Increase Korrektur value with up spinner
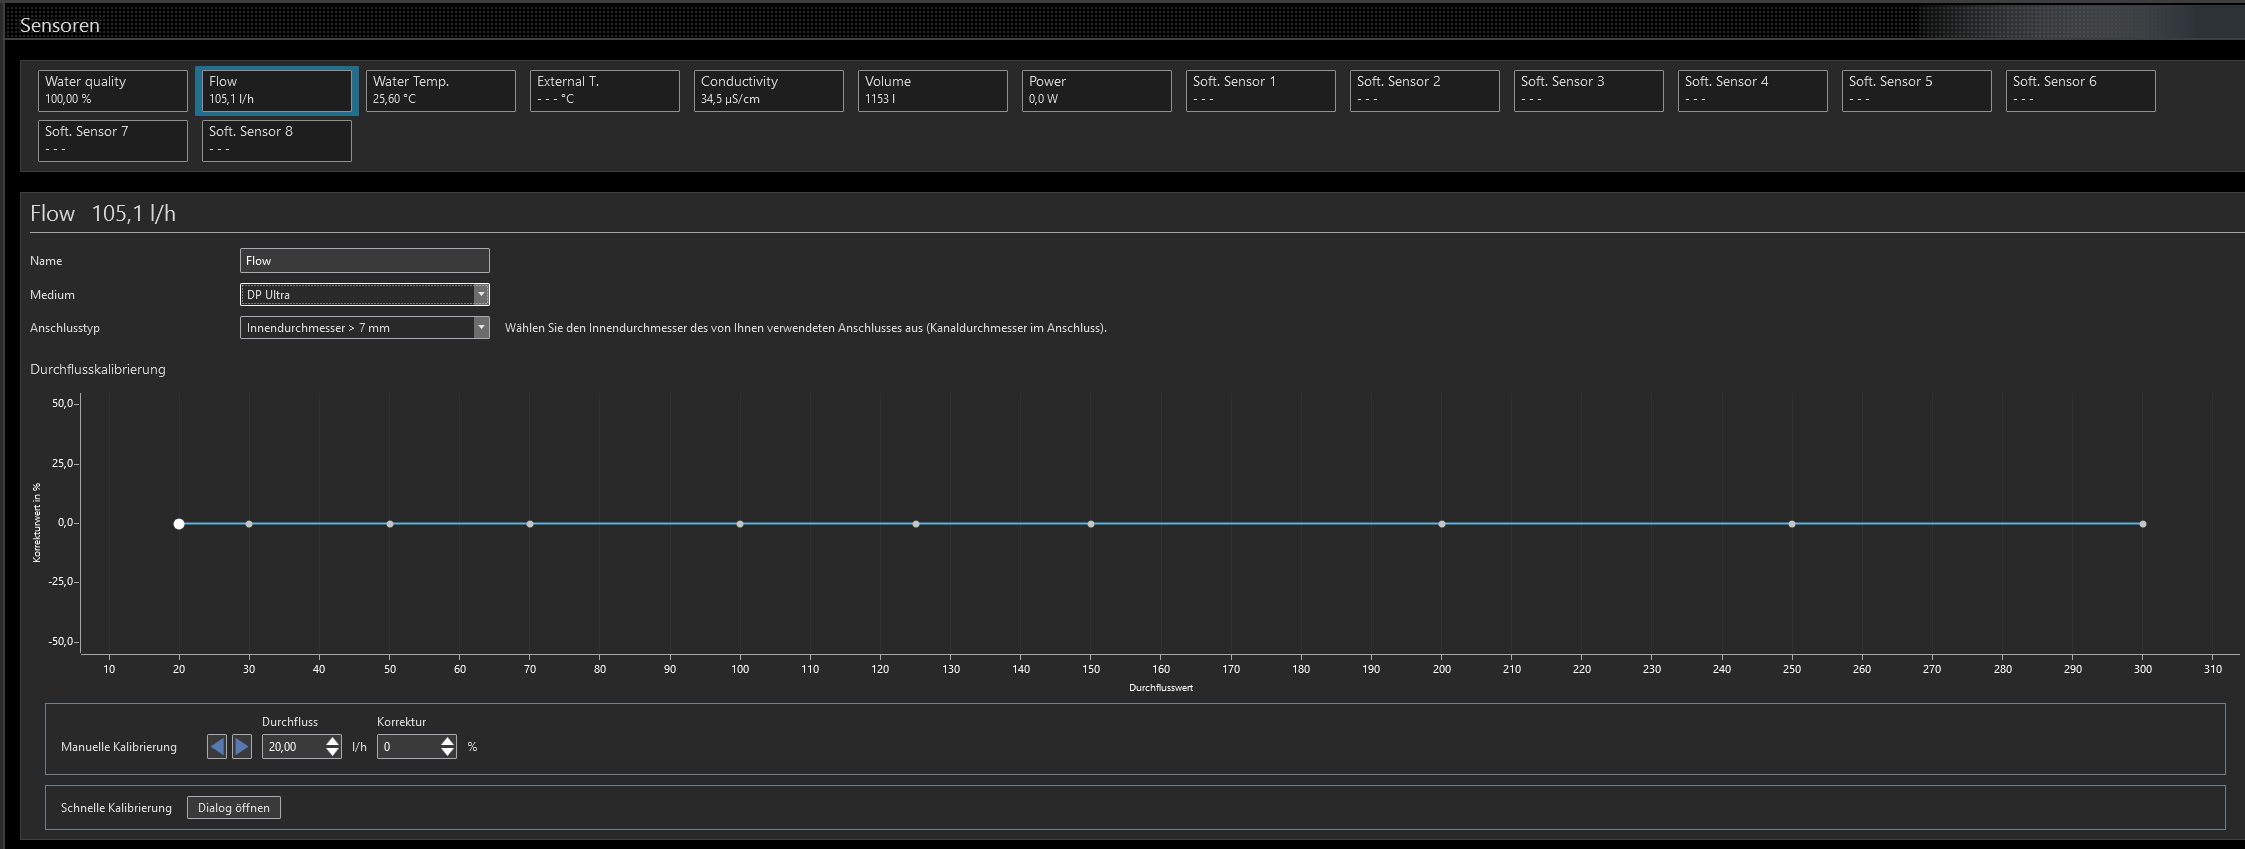This screenshot has width=2245, height=849. pyautogui.click(x=448, y=741)
